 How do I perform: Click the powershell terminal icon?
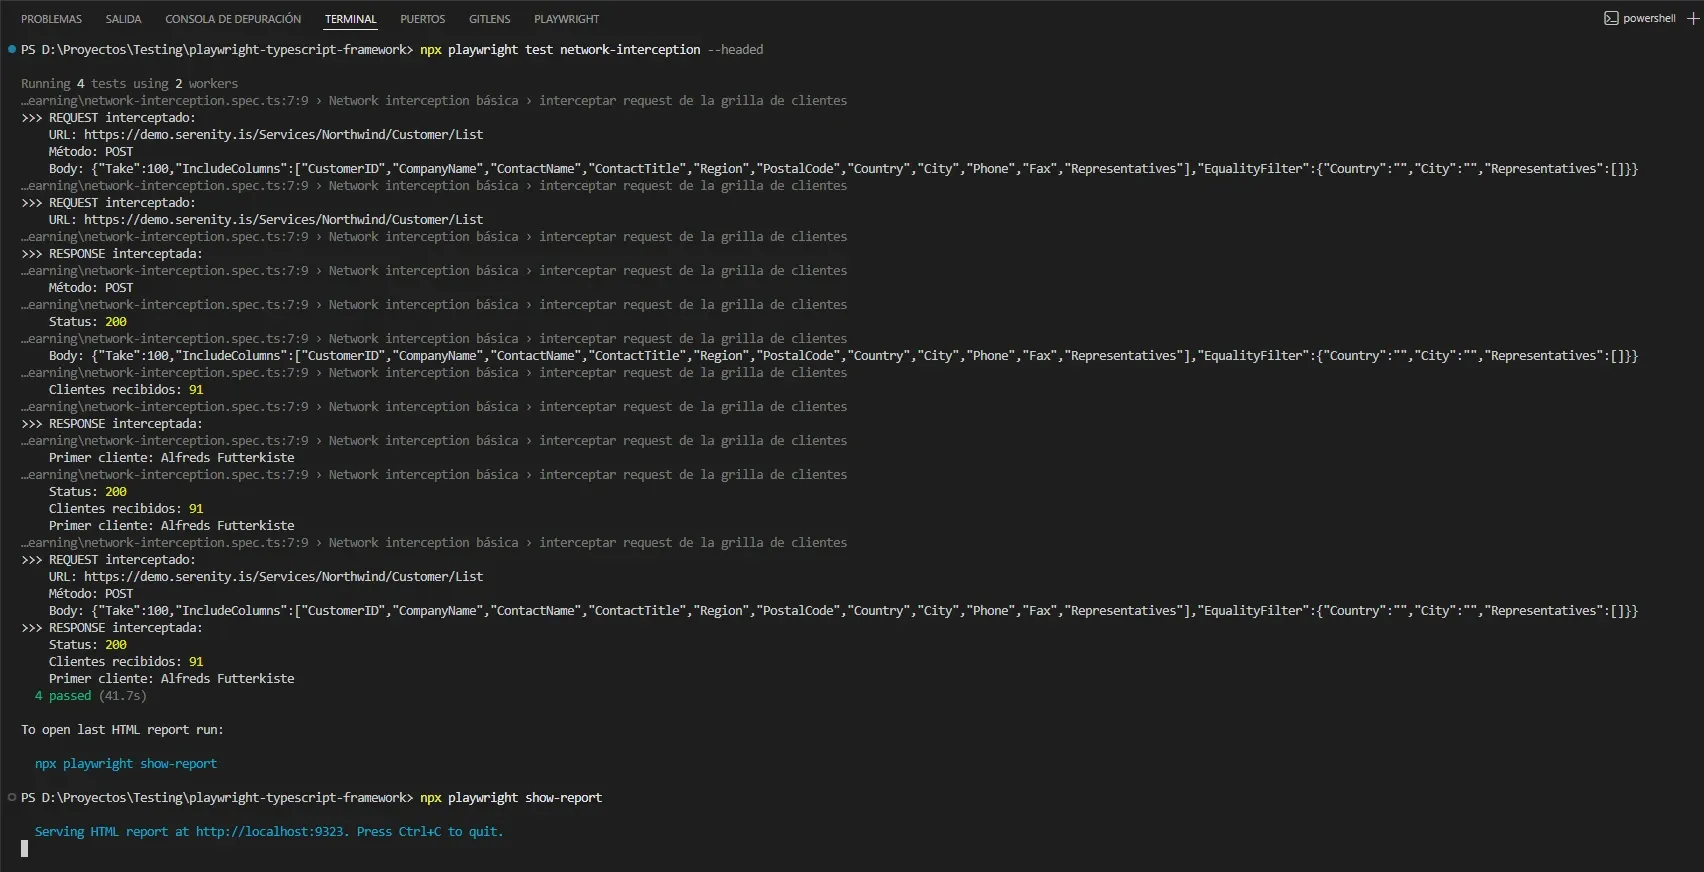[x=1611, y=18]
